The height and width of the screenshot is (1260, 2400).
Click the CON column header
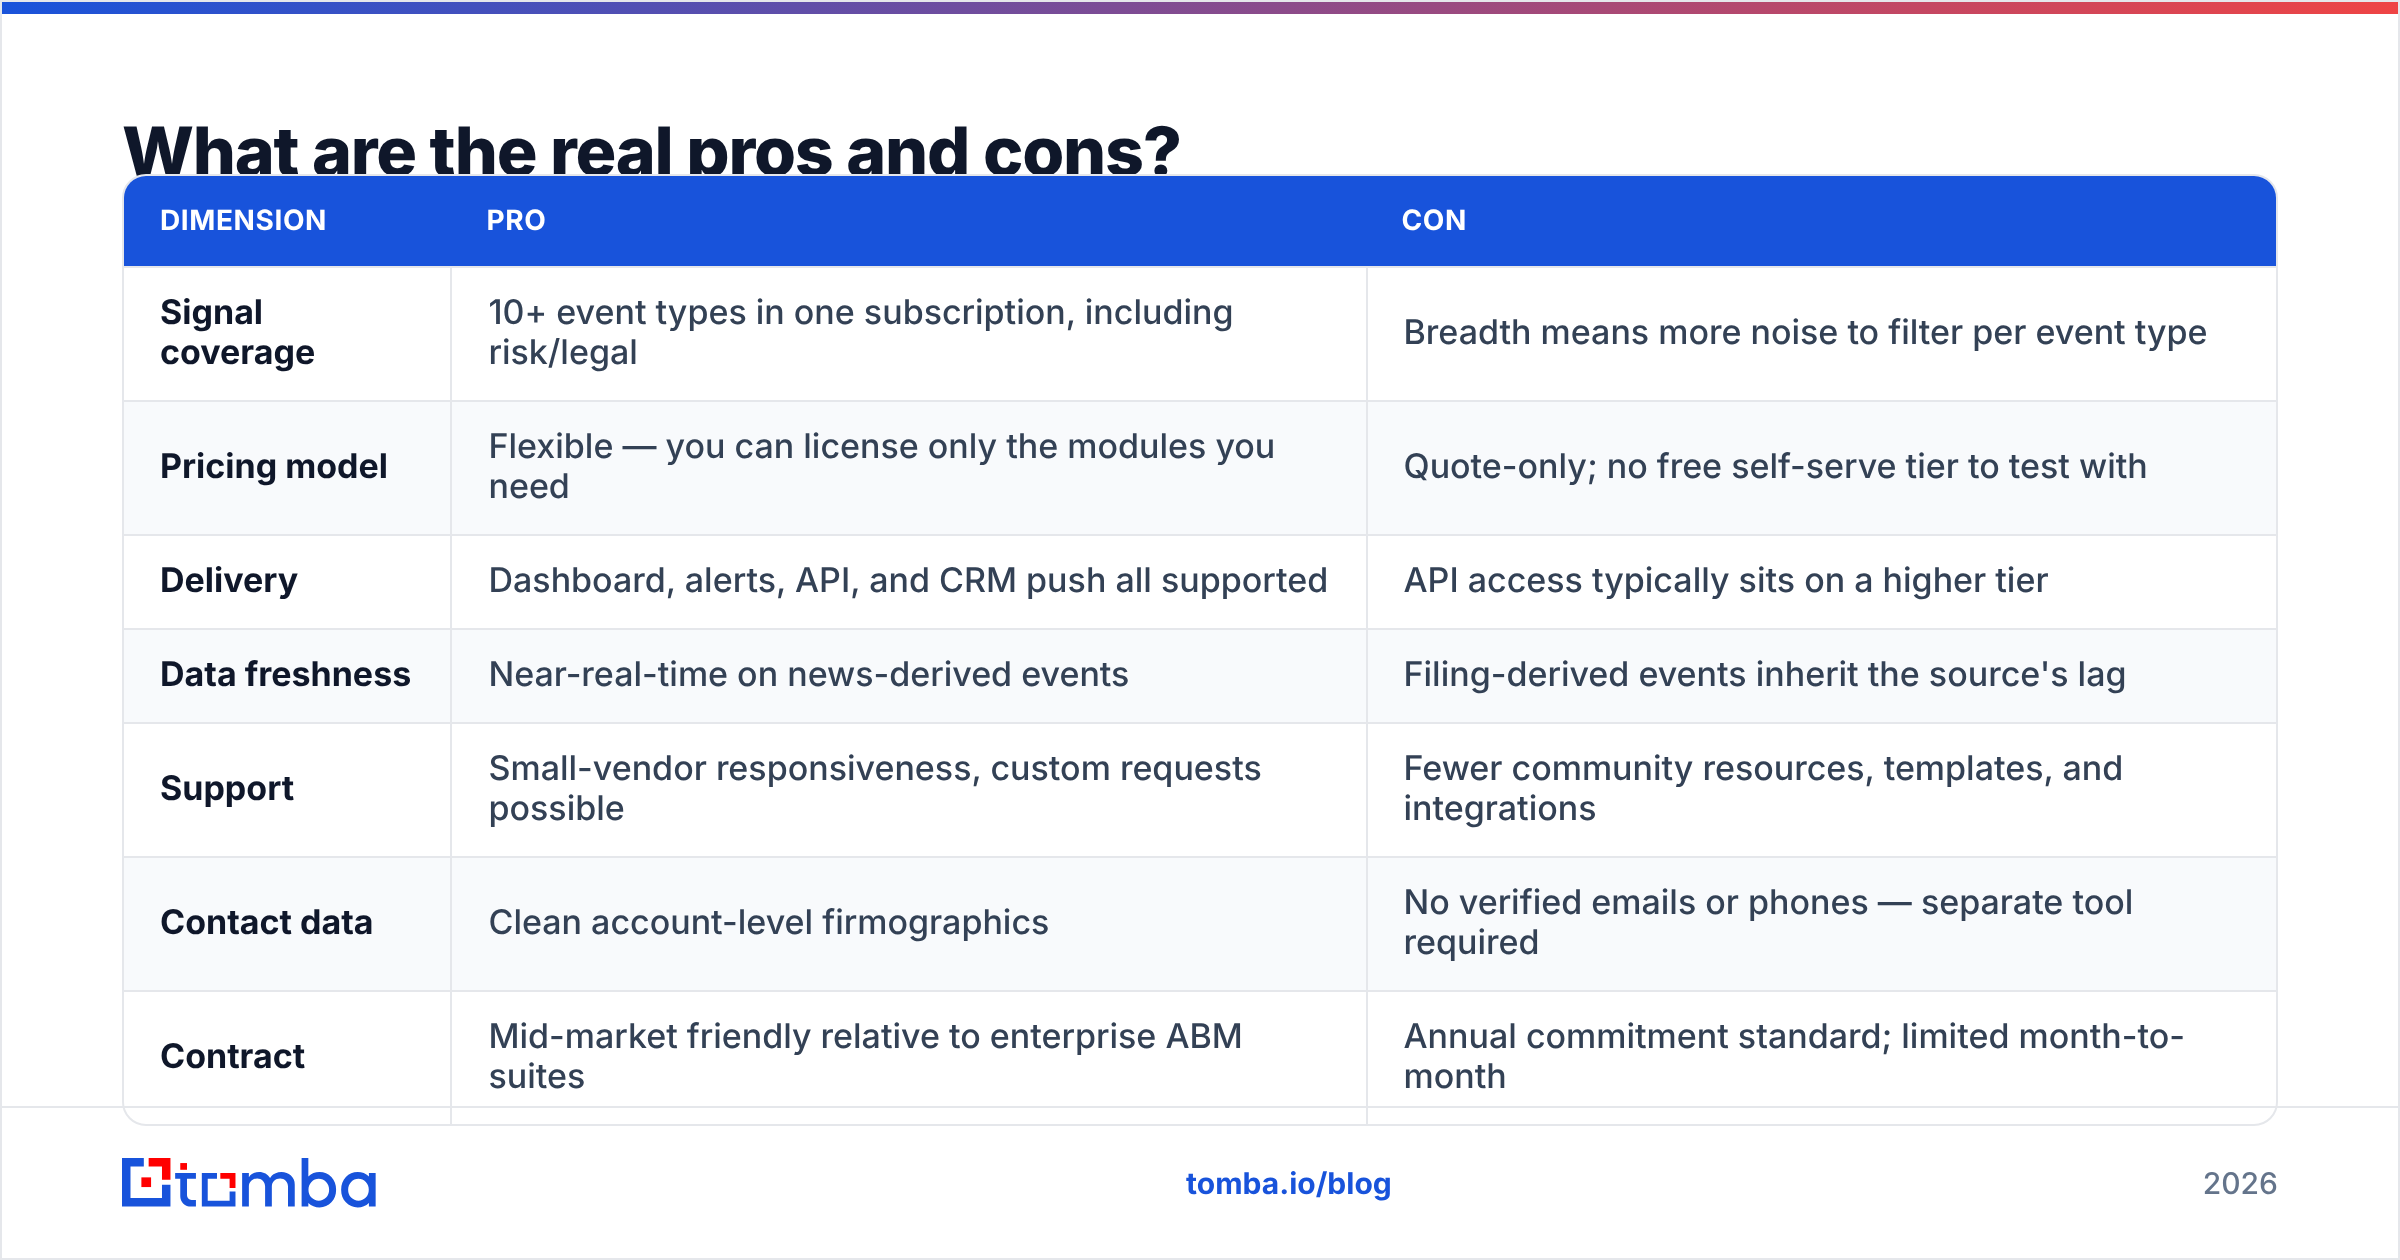pos(1434,220)
